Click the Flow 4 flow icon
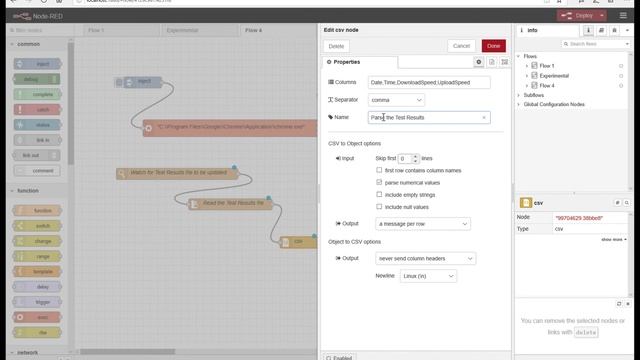The width and height of the screenshot is (640, 360). pos(534,85)
